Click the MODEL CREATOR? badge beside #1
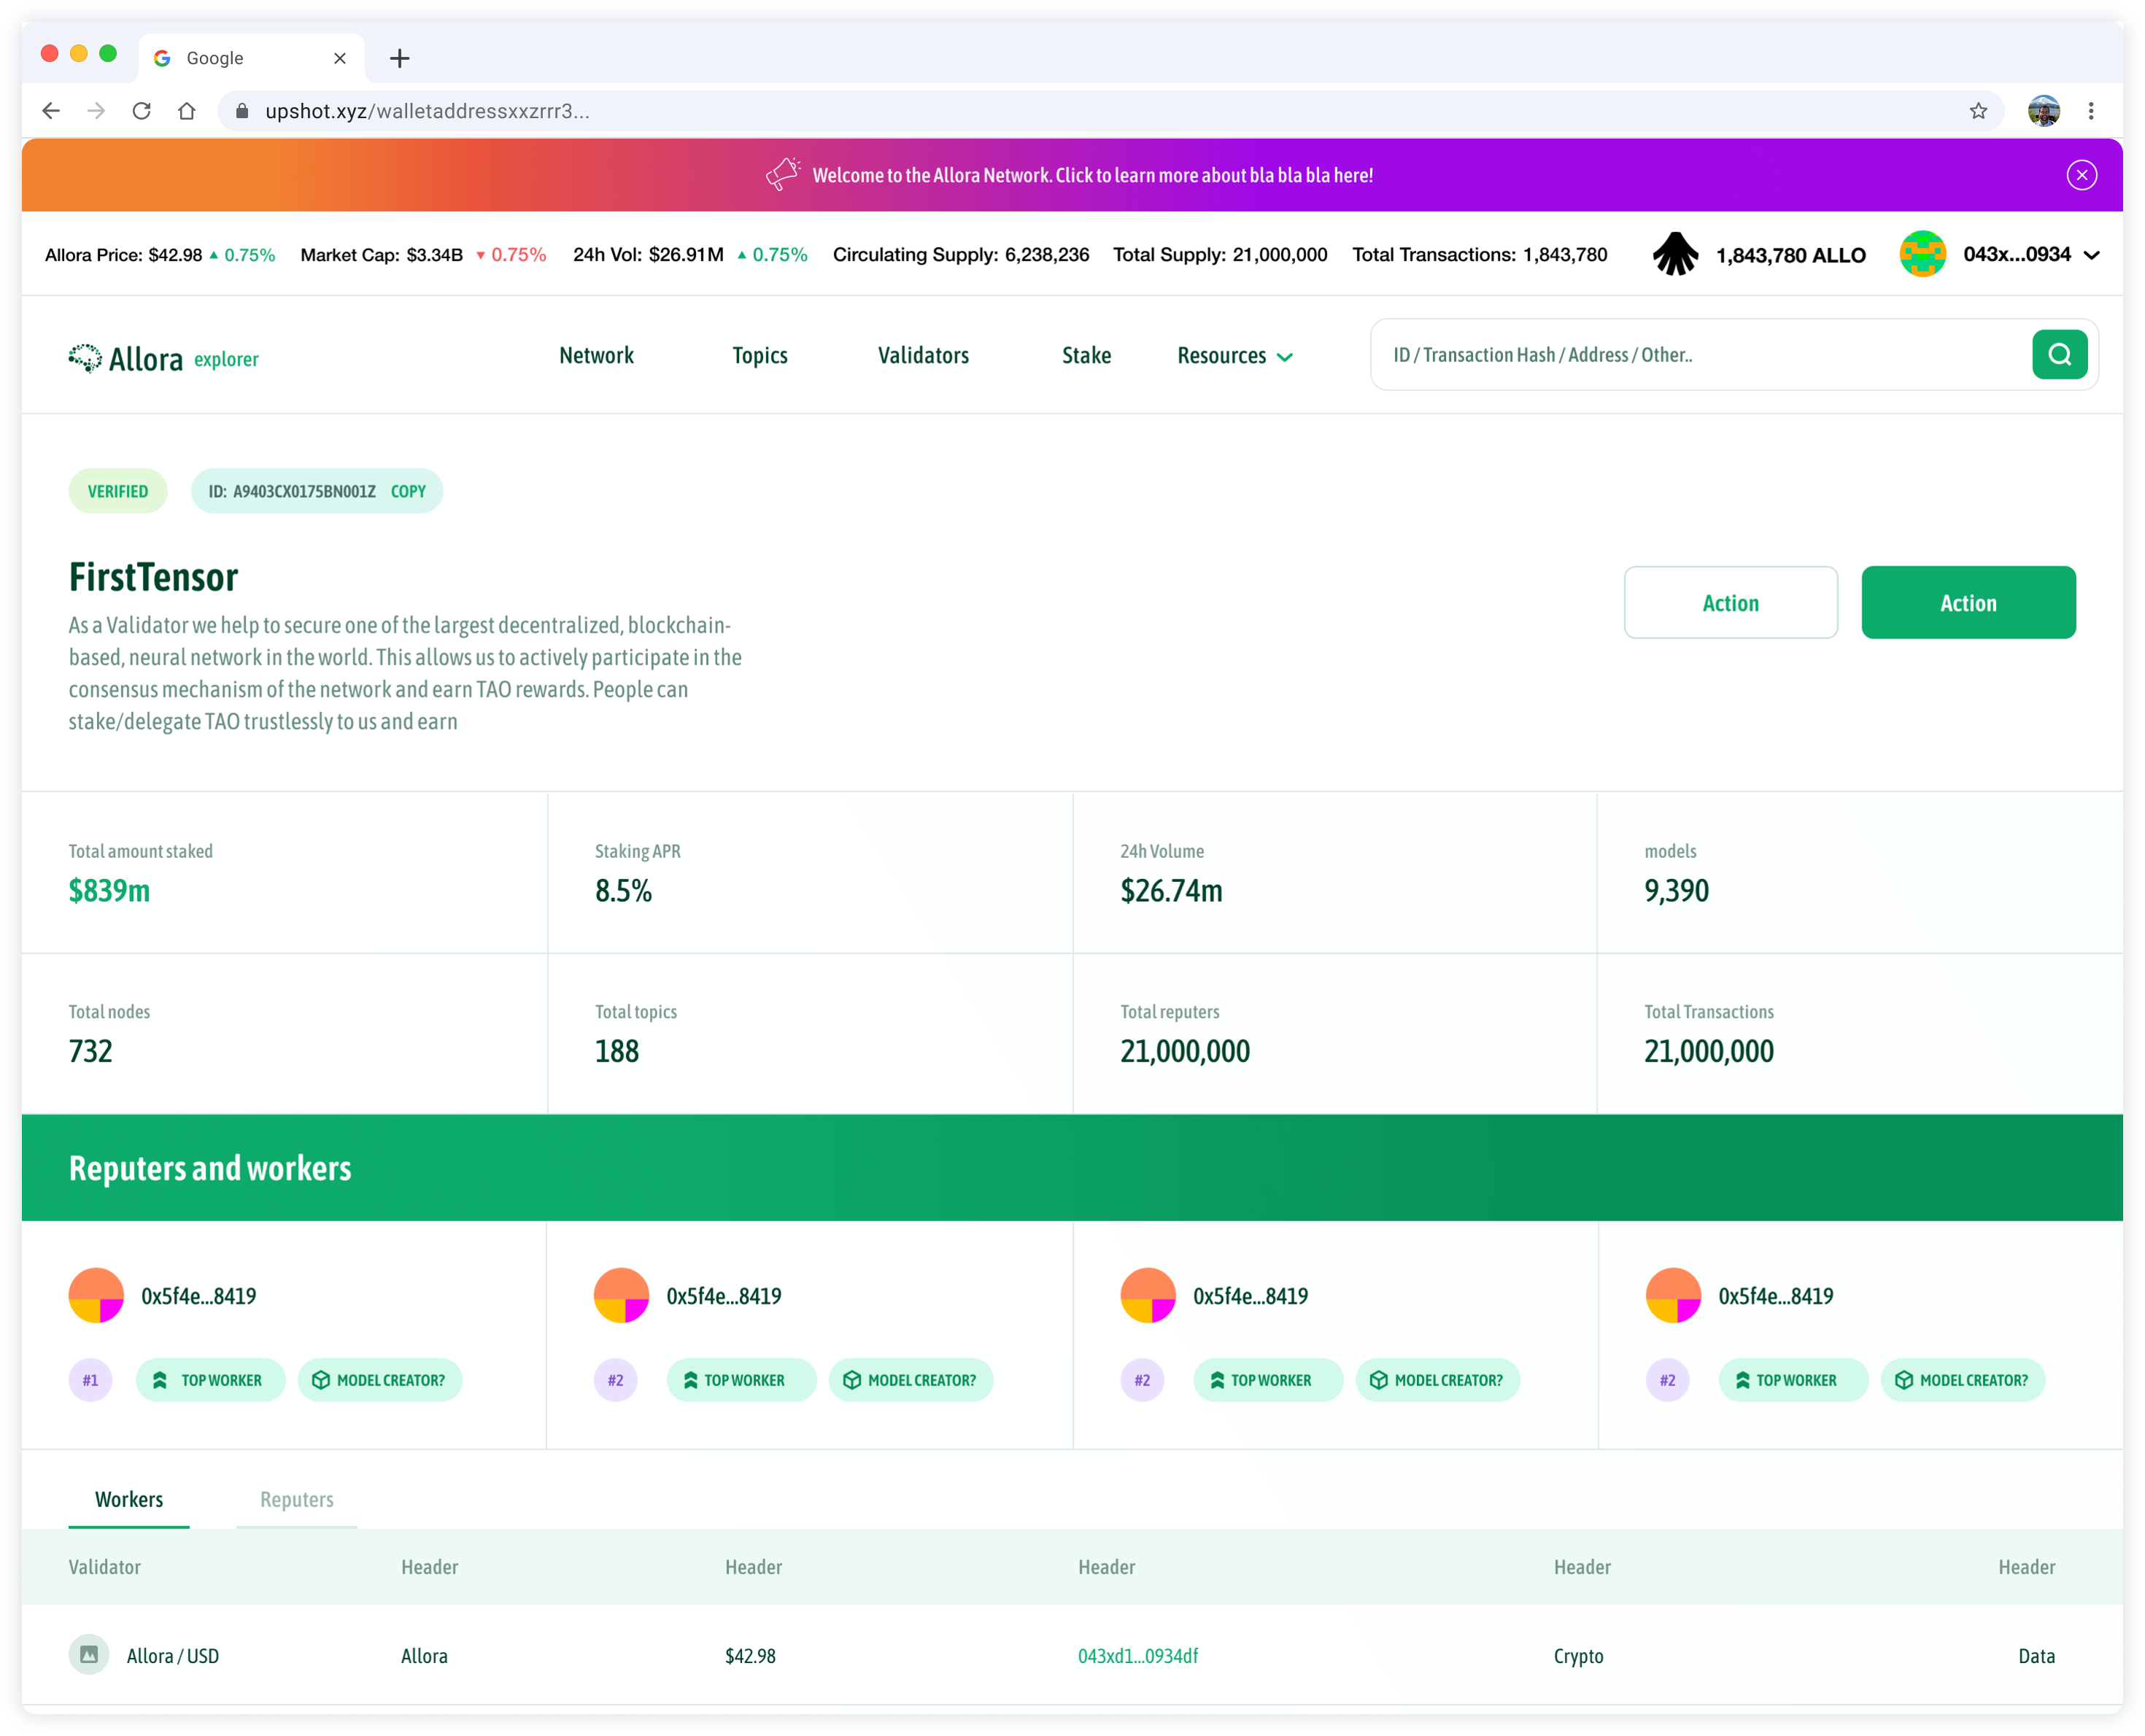Screen dimensions: 2145x1736 [380, 1380]
